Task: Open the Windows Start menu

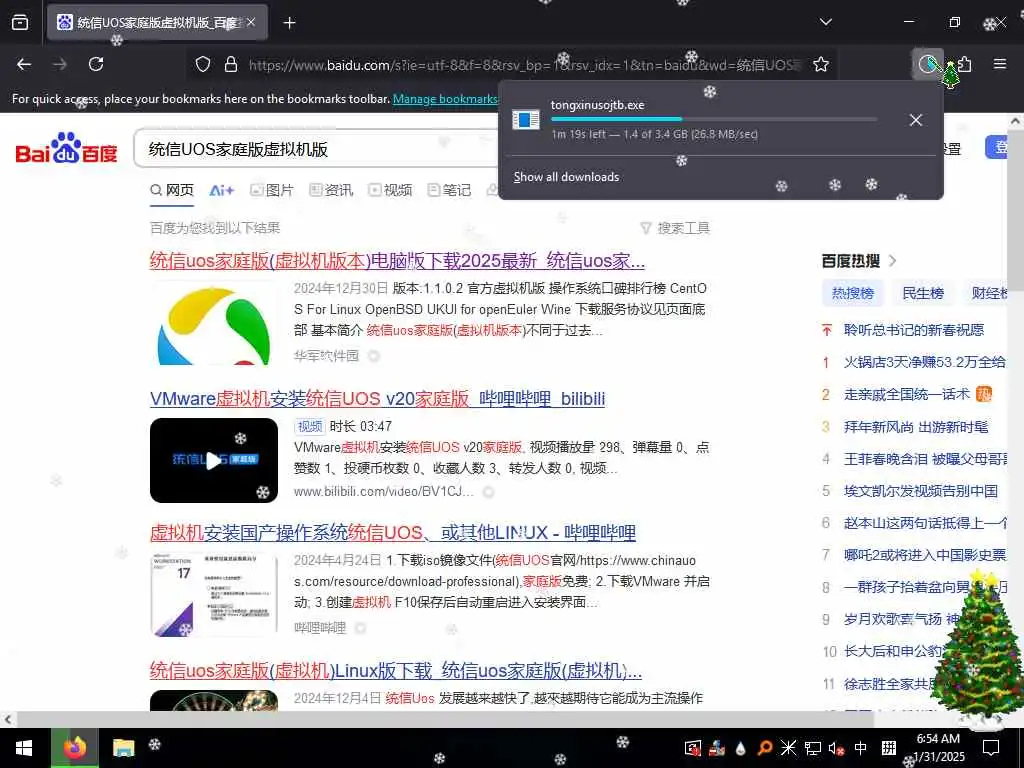Action: tap(24, 748)
